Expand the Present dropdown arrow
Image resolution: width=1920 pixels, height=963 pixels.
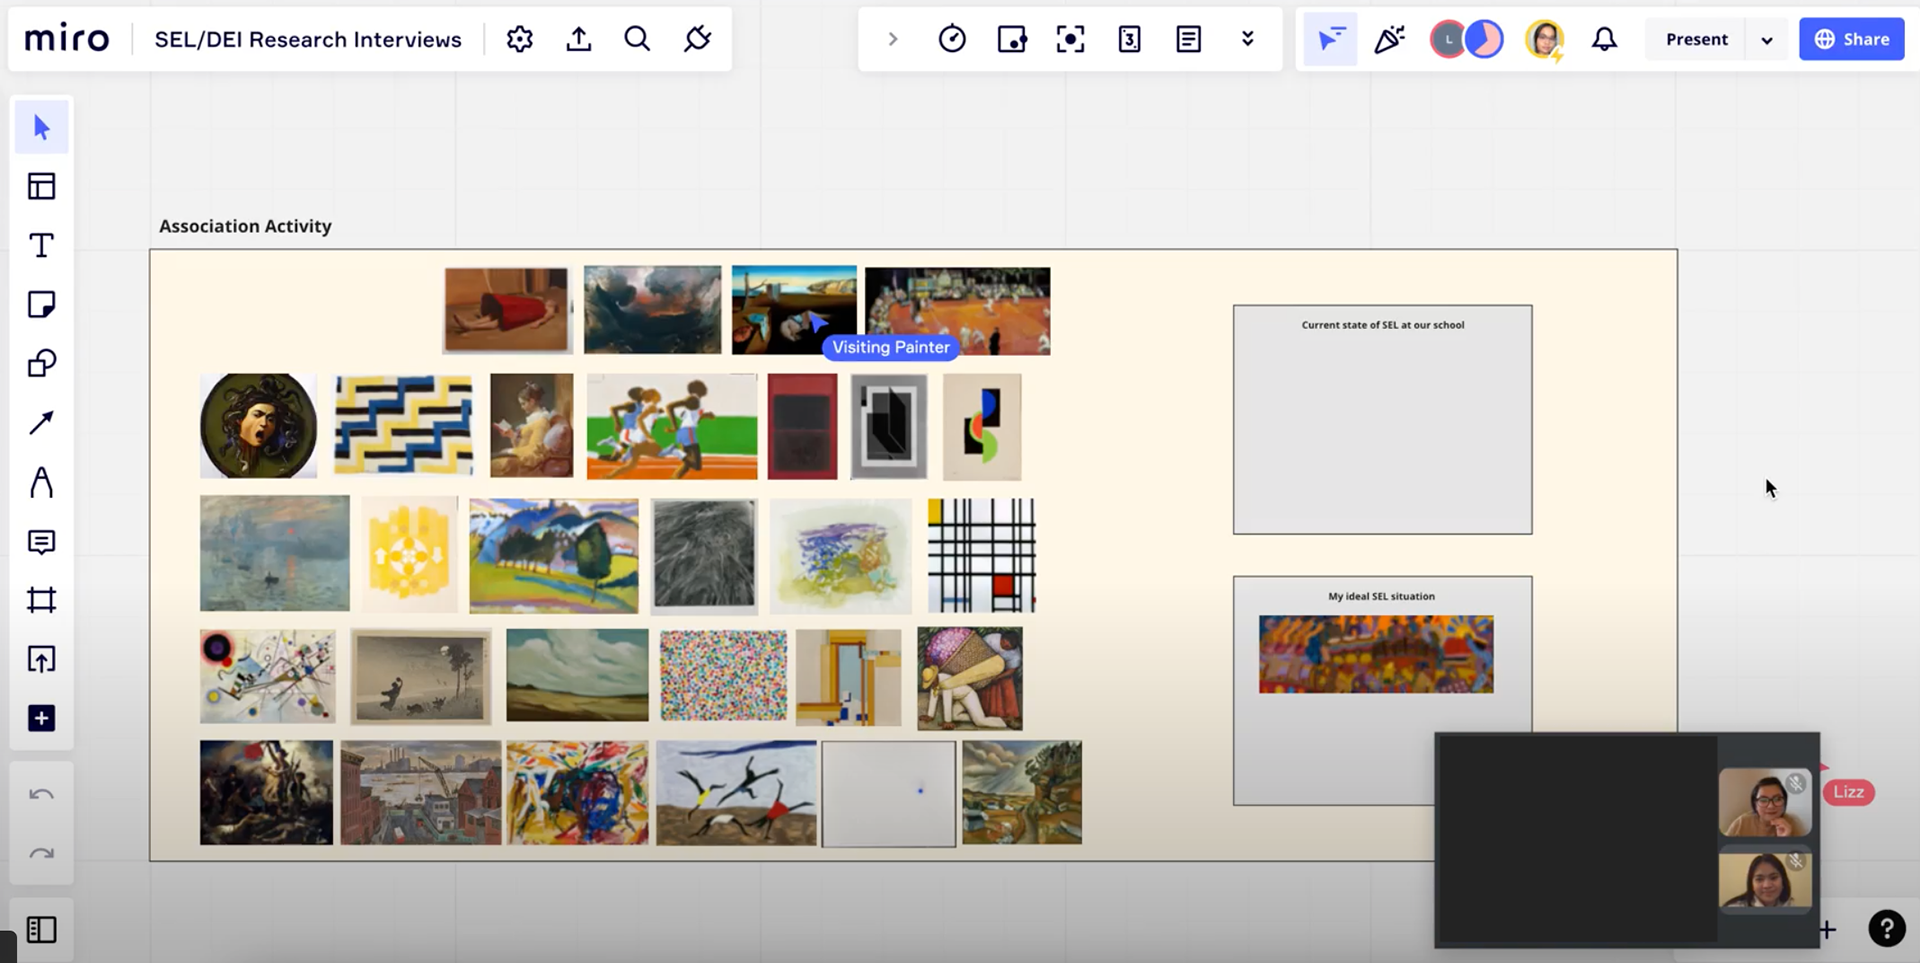(x=1767, y=40)
